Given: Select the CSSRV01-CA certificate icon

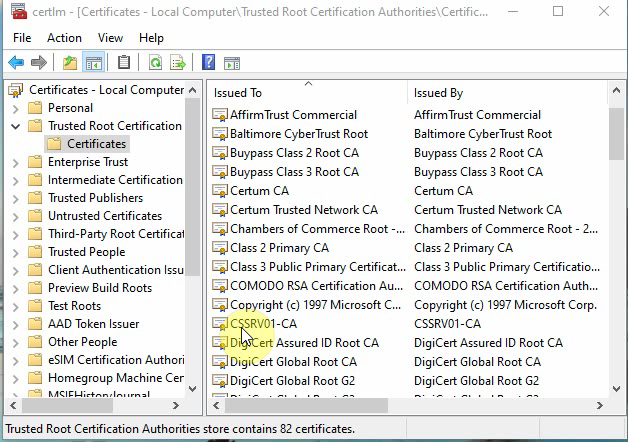Looking at the screenshot, I should pyautogui.click(x=220, y=324).
